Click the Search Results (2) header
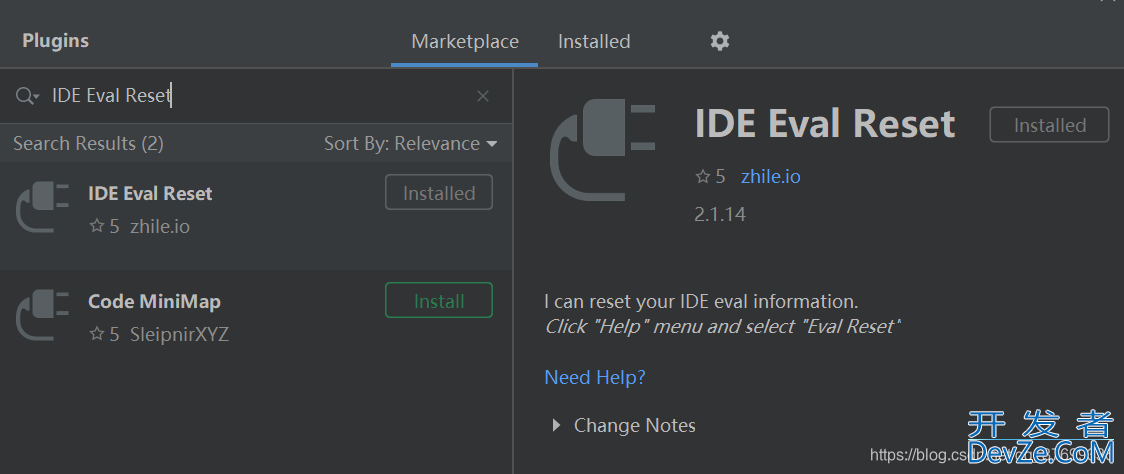This screenshot has width=1124, height=474. tap(88, 143)
